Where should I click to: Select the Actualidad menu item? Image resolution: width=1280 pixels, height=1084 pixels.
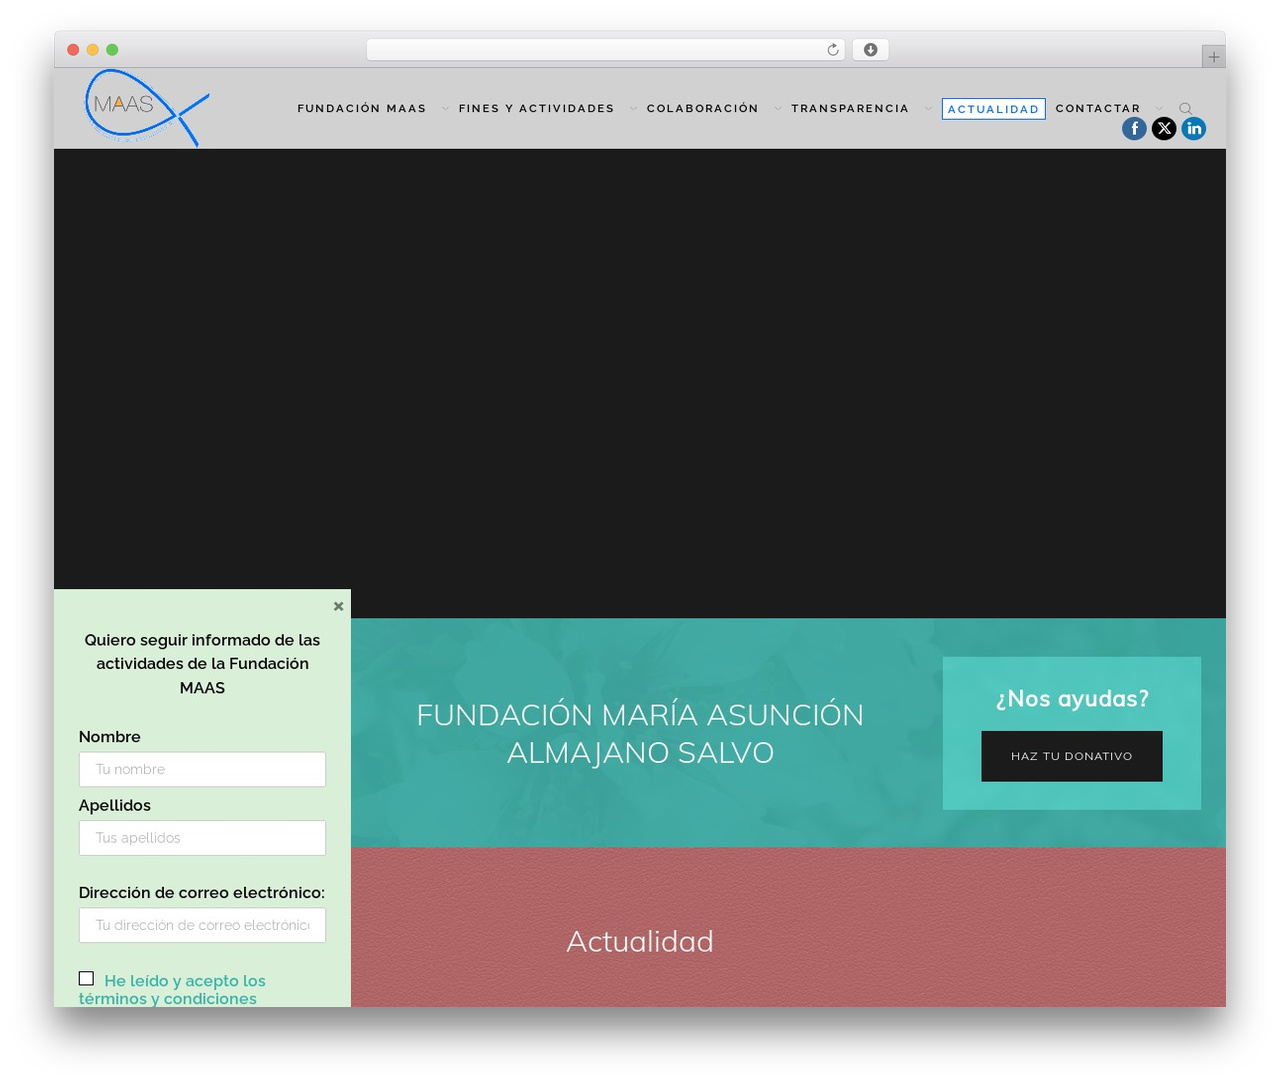(994, 109)
